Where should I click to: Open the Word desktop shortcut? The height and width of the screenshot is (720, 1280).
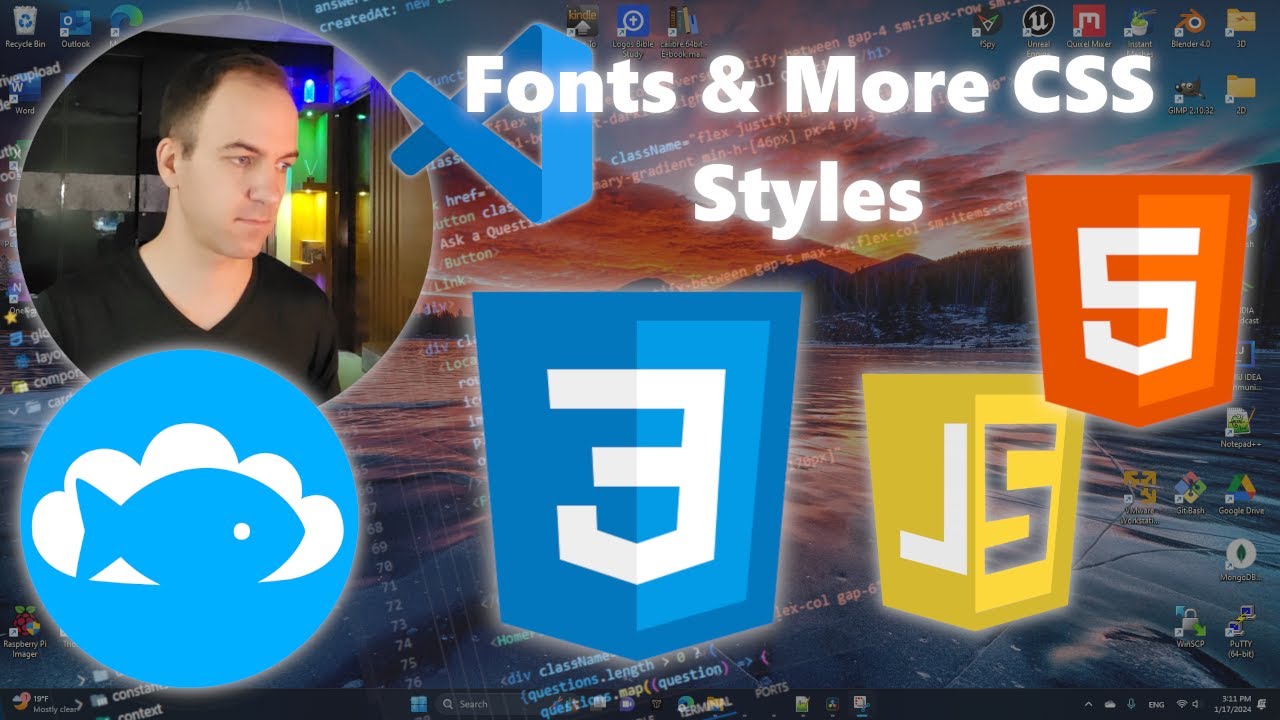point(24,96)
